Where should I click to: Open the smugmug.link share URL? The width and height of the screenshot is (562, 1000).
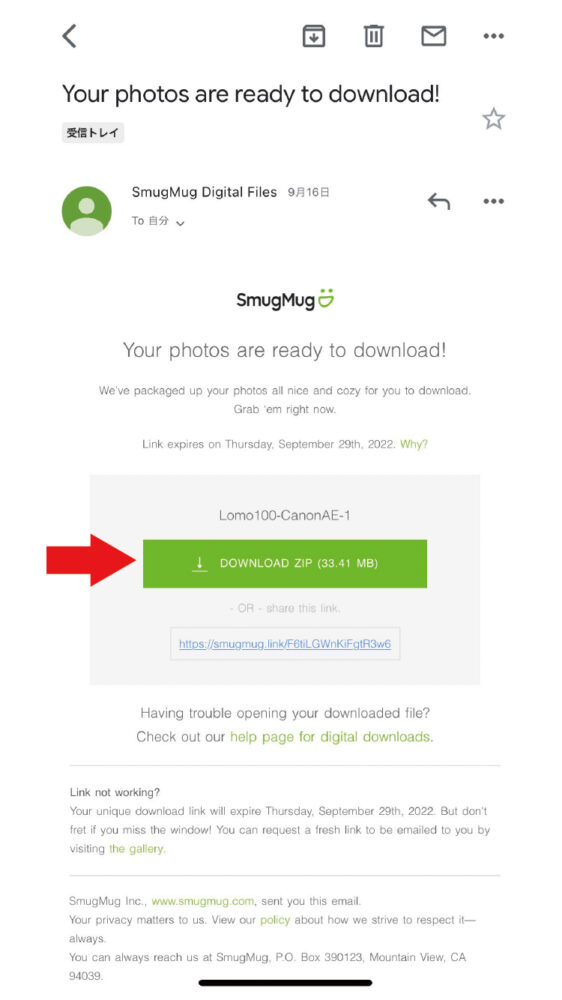pyautogui.click(x=285, y=644)
